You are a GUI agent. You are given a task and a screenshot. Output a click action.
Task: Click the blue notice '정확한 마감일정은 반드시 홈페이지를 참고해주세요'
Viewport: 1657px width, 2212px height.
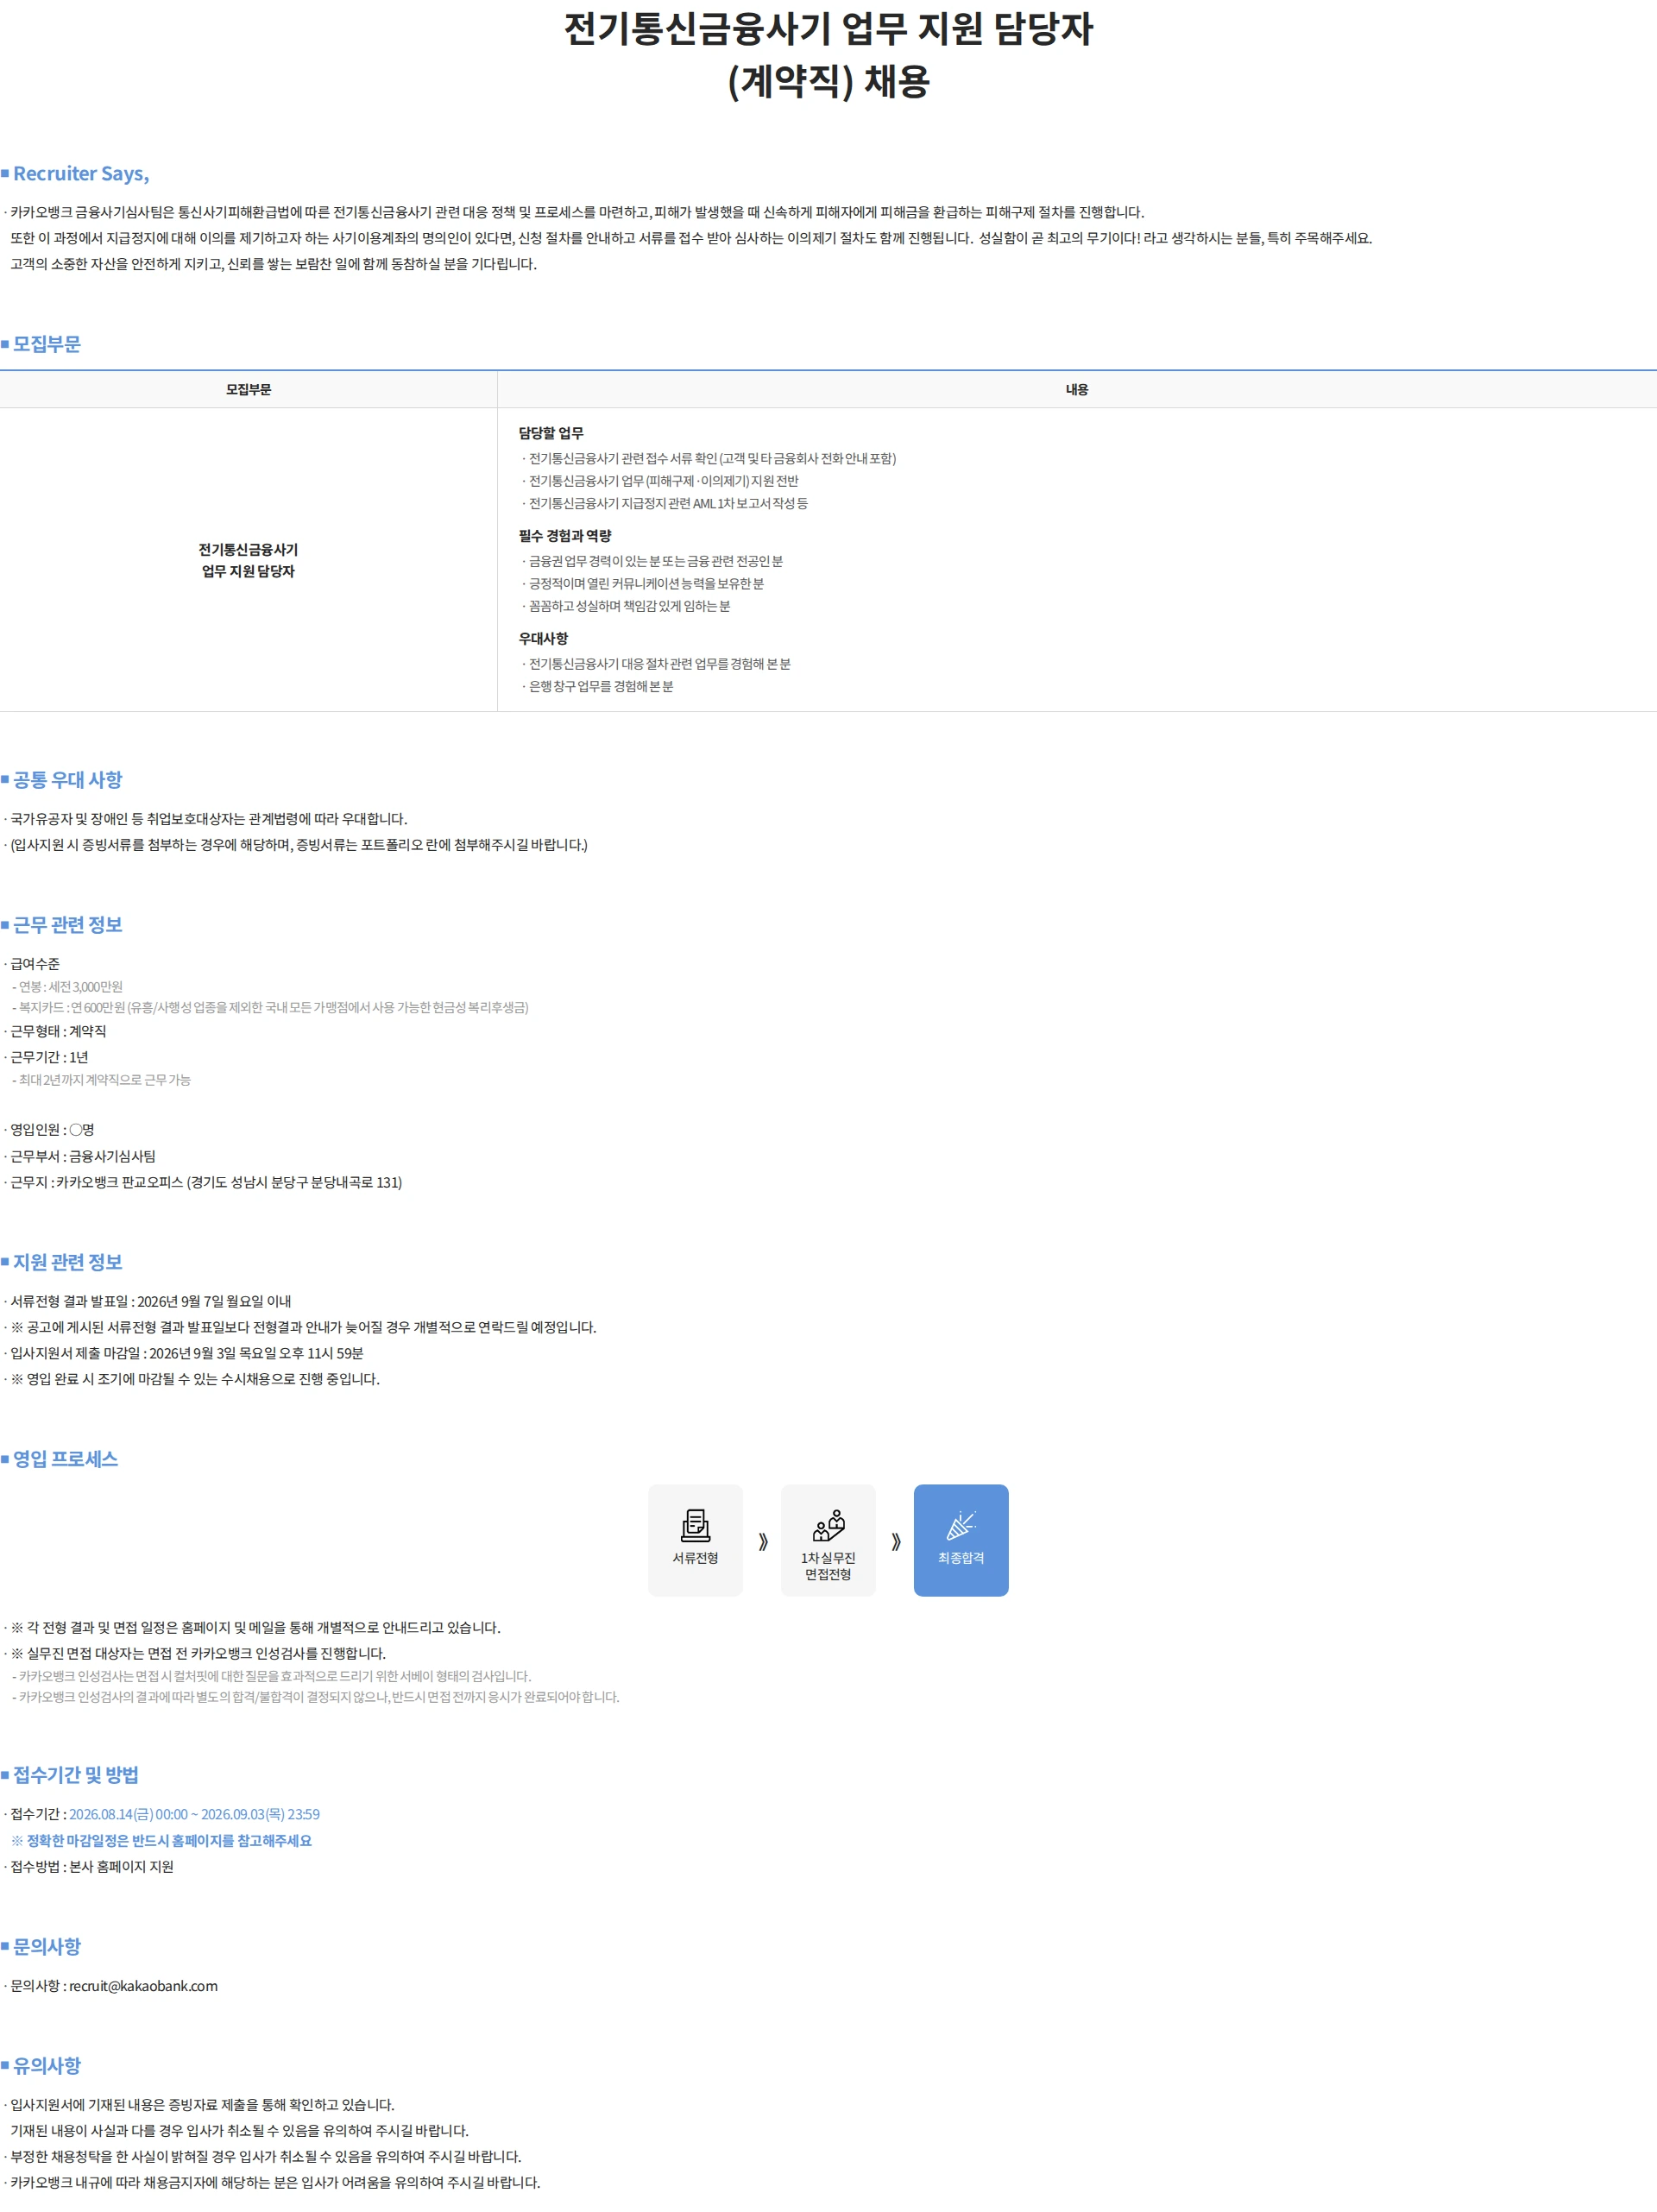[161, 1840]
